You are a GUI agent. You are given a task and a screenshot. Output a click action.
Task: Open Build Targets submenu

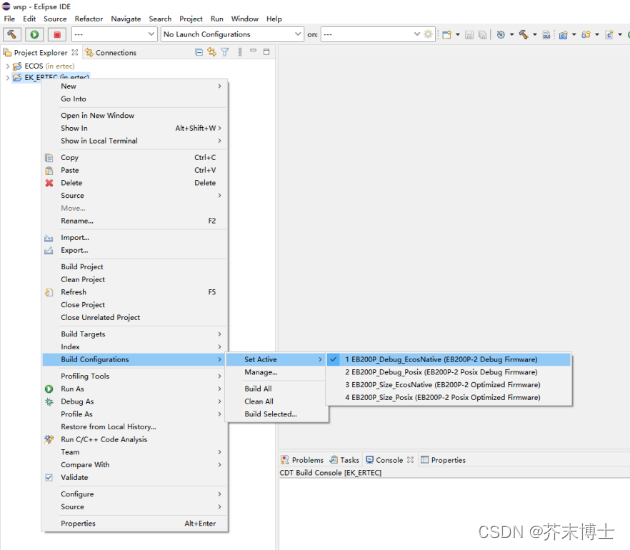[x=135, y=334]
